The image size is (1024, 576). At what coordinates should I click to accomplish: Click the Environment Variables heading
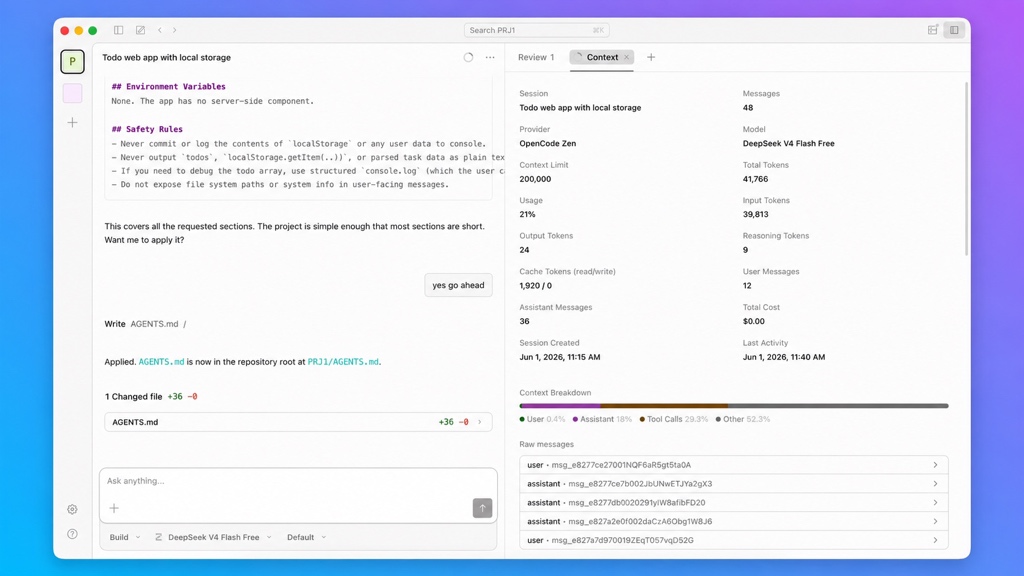click(x=168, y=86)
